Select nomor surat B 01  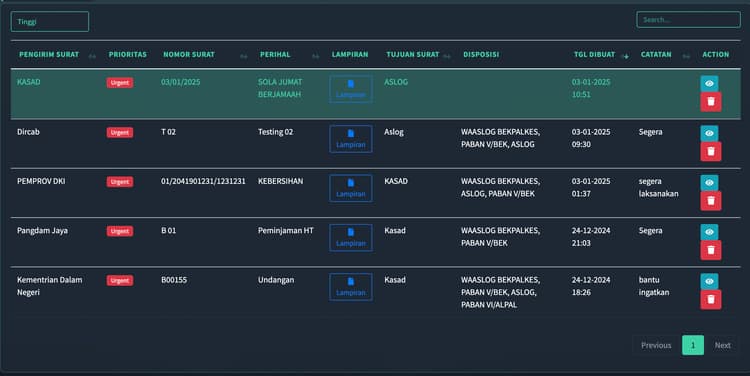pos(168,231)
